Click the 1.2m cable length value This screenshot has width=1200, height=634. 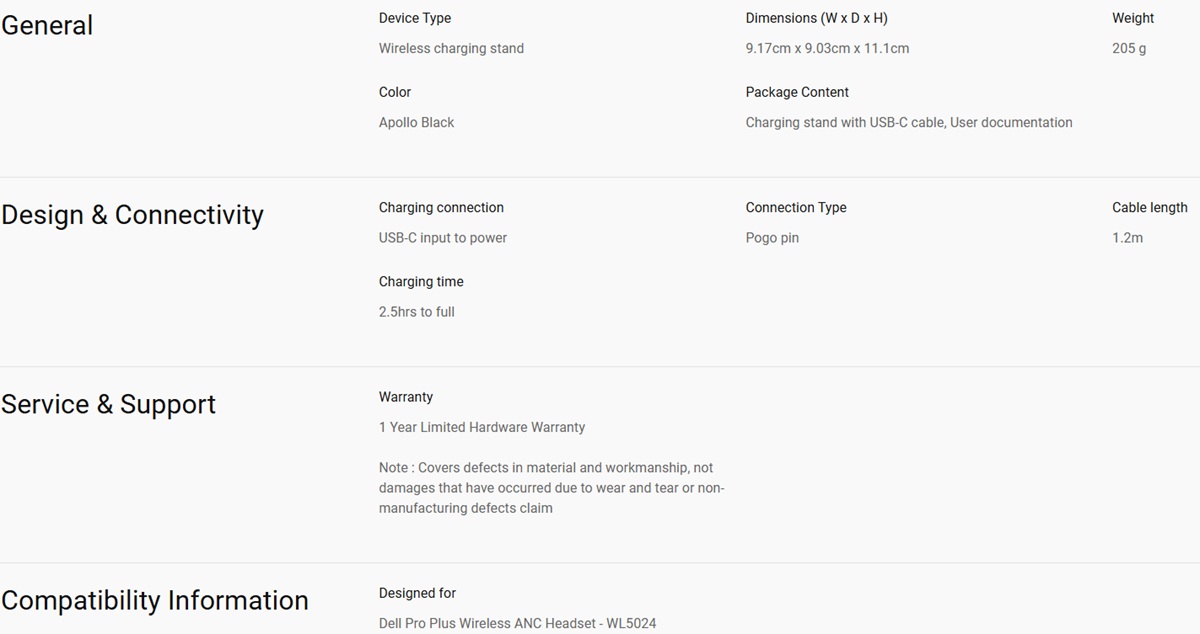tap(1127, 238)
